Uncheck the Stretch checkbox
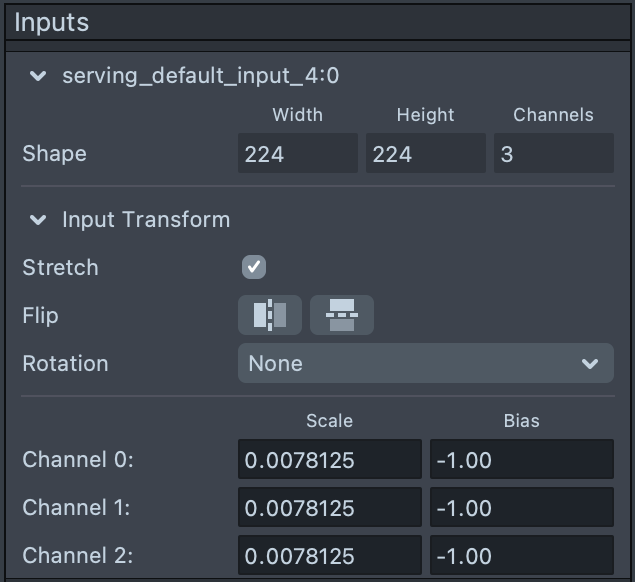 pos(254,267)
